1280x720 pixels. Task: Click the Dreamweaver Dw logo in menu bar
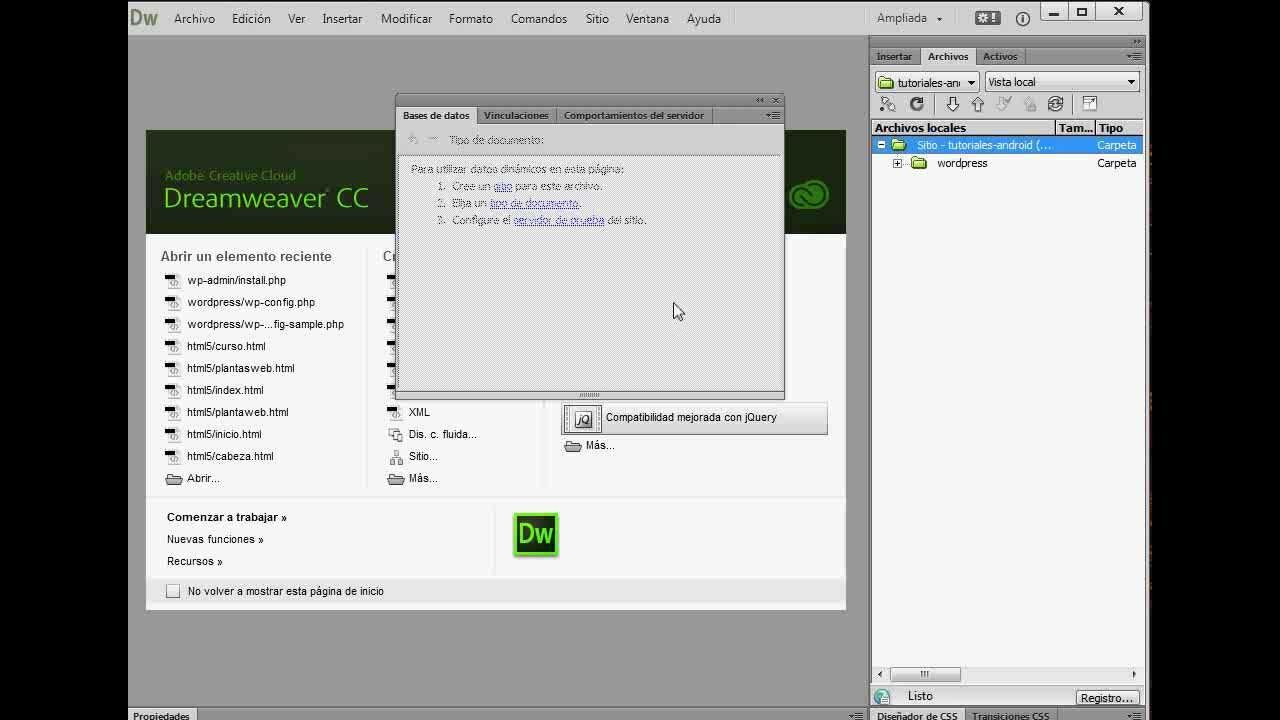(144, 18)
